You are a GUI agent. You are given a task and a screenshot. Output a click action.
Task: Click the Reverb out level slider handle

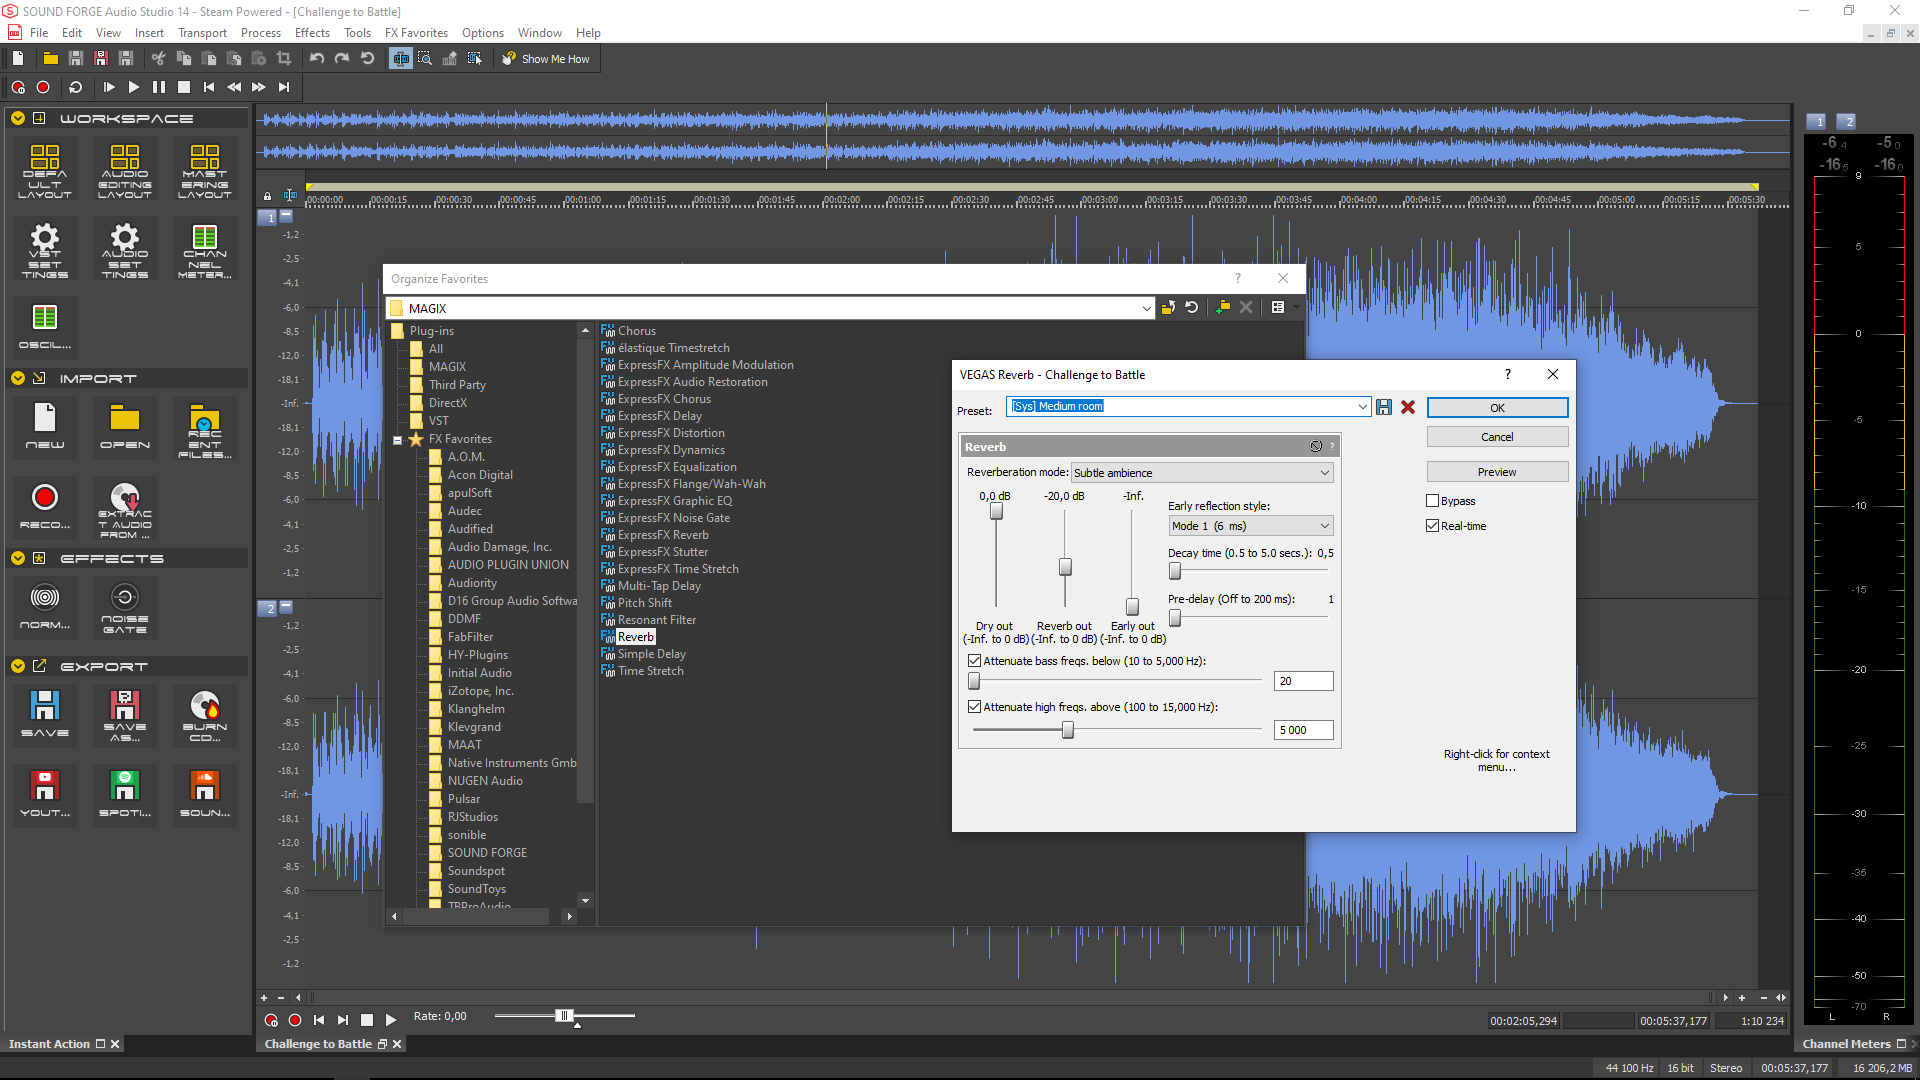click(x=1065, y=567)
